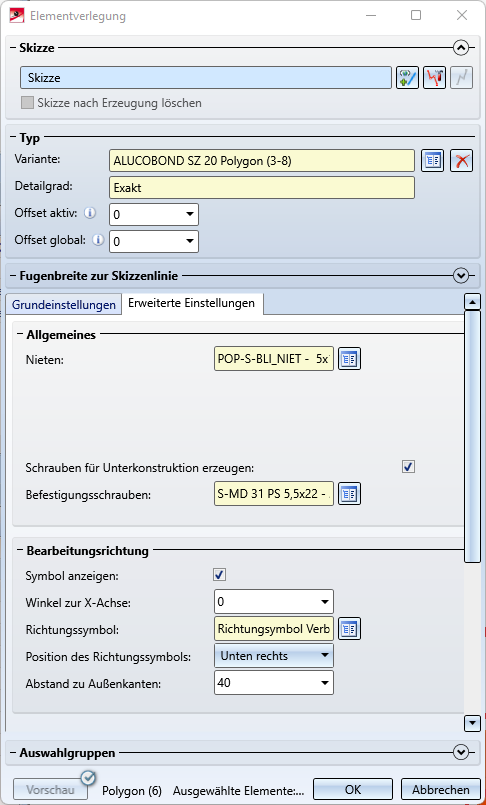Open the Offset aktiv dropdown
The image size is (486, 805).
pos(154,215)
